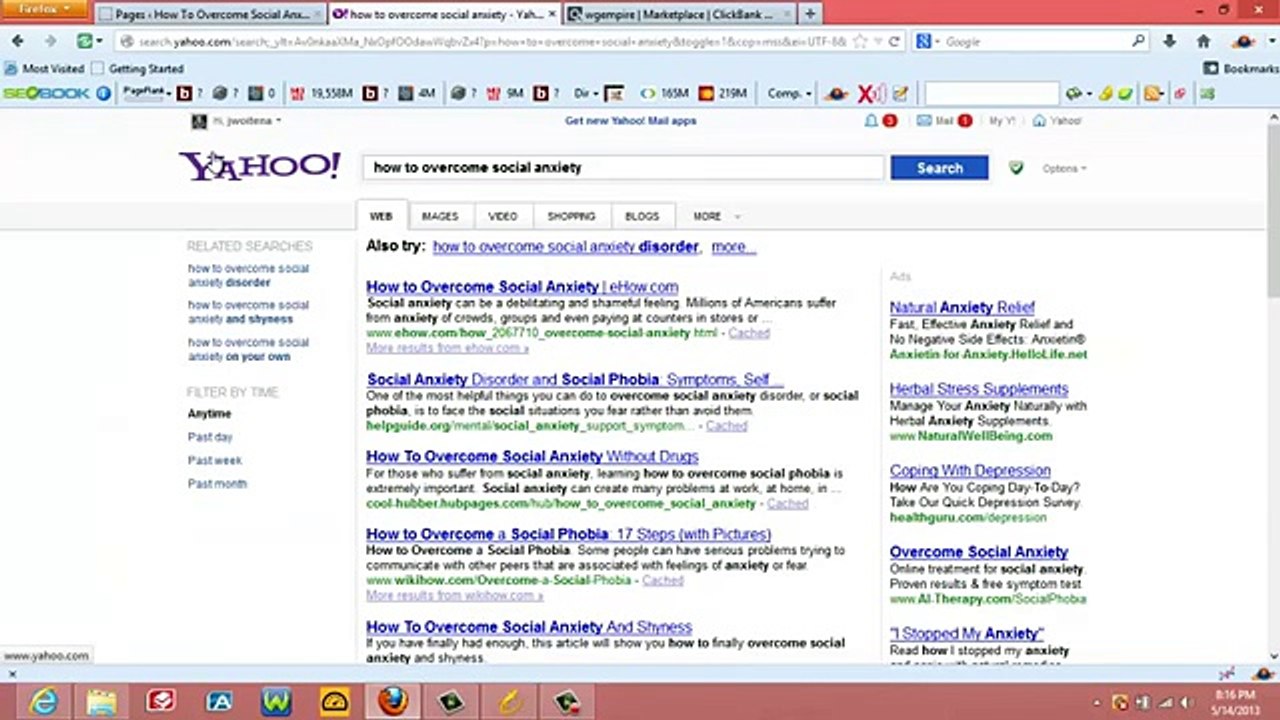
Task: Open the Google search engine selector dropdown
Action: pos(926,42)
